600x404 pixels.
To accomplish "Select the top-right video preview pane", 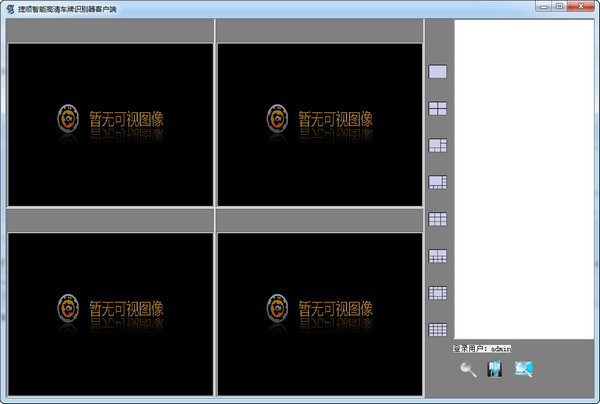I will [320, 125].
